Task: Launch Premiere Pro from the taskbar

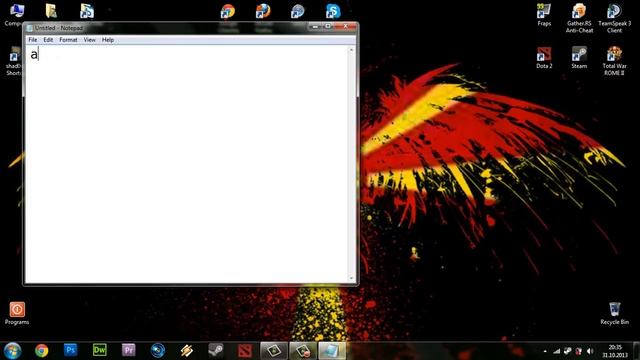Action: (x=129, y=350)
